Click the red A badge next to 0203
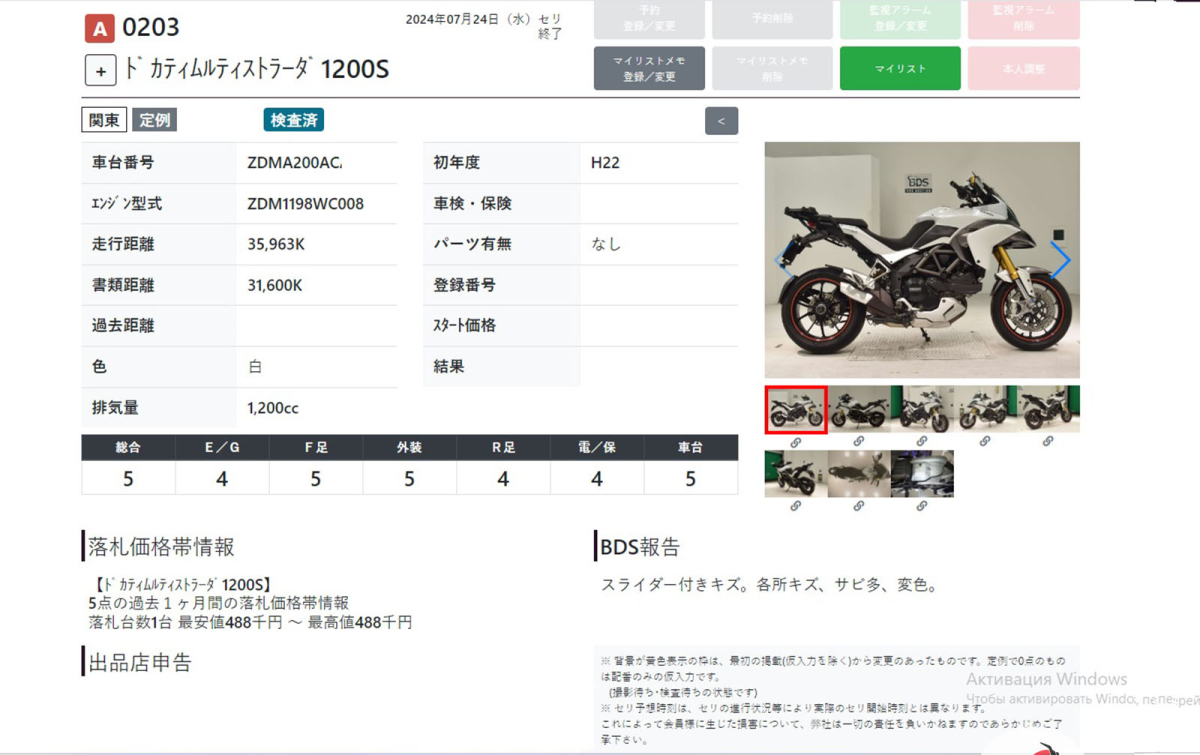Image resolution: width=1200 pixels, height=755 pixels. click(x=99, y=28)
